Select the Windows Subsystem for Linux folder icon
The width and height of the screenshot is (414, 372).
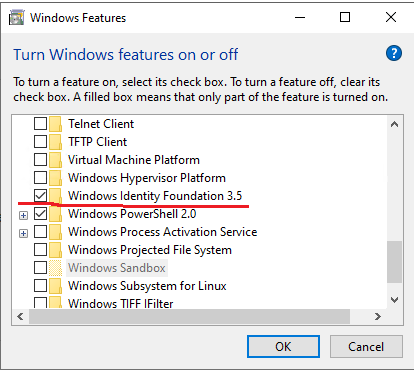(x=55, y=286)
